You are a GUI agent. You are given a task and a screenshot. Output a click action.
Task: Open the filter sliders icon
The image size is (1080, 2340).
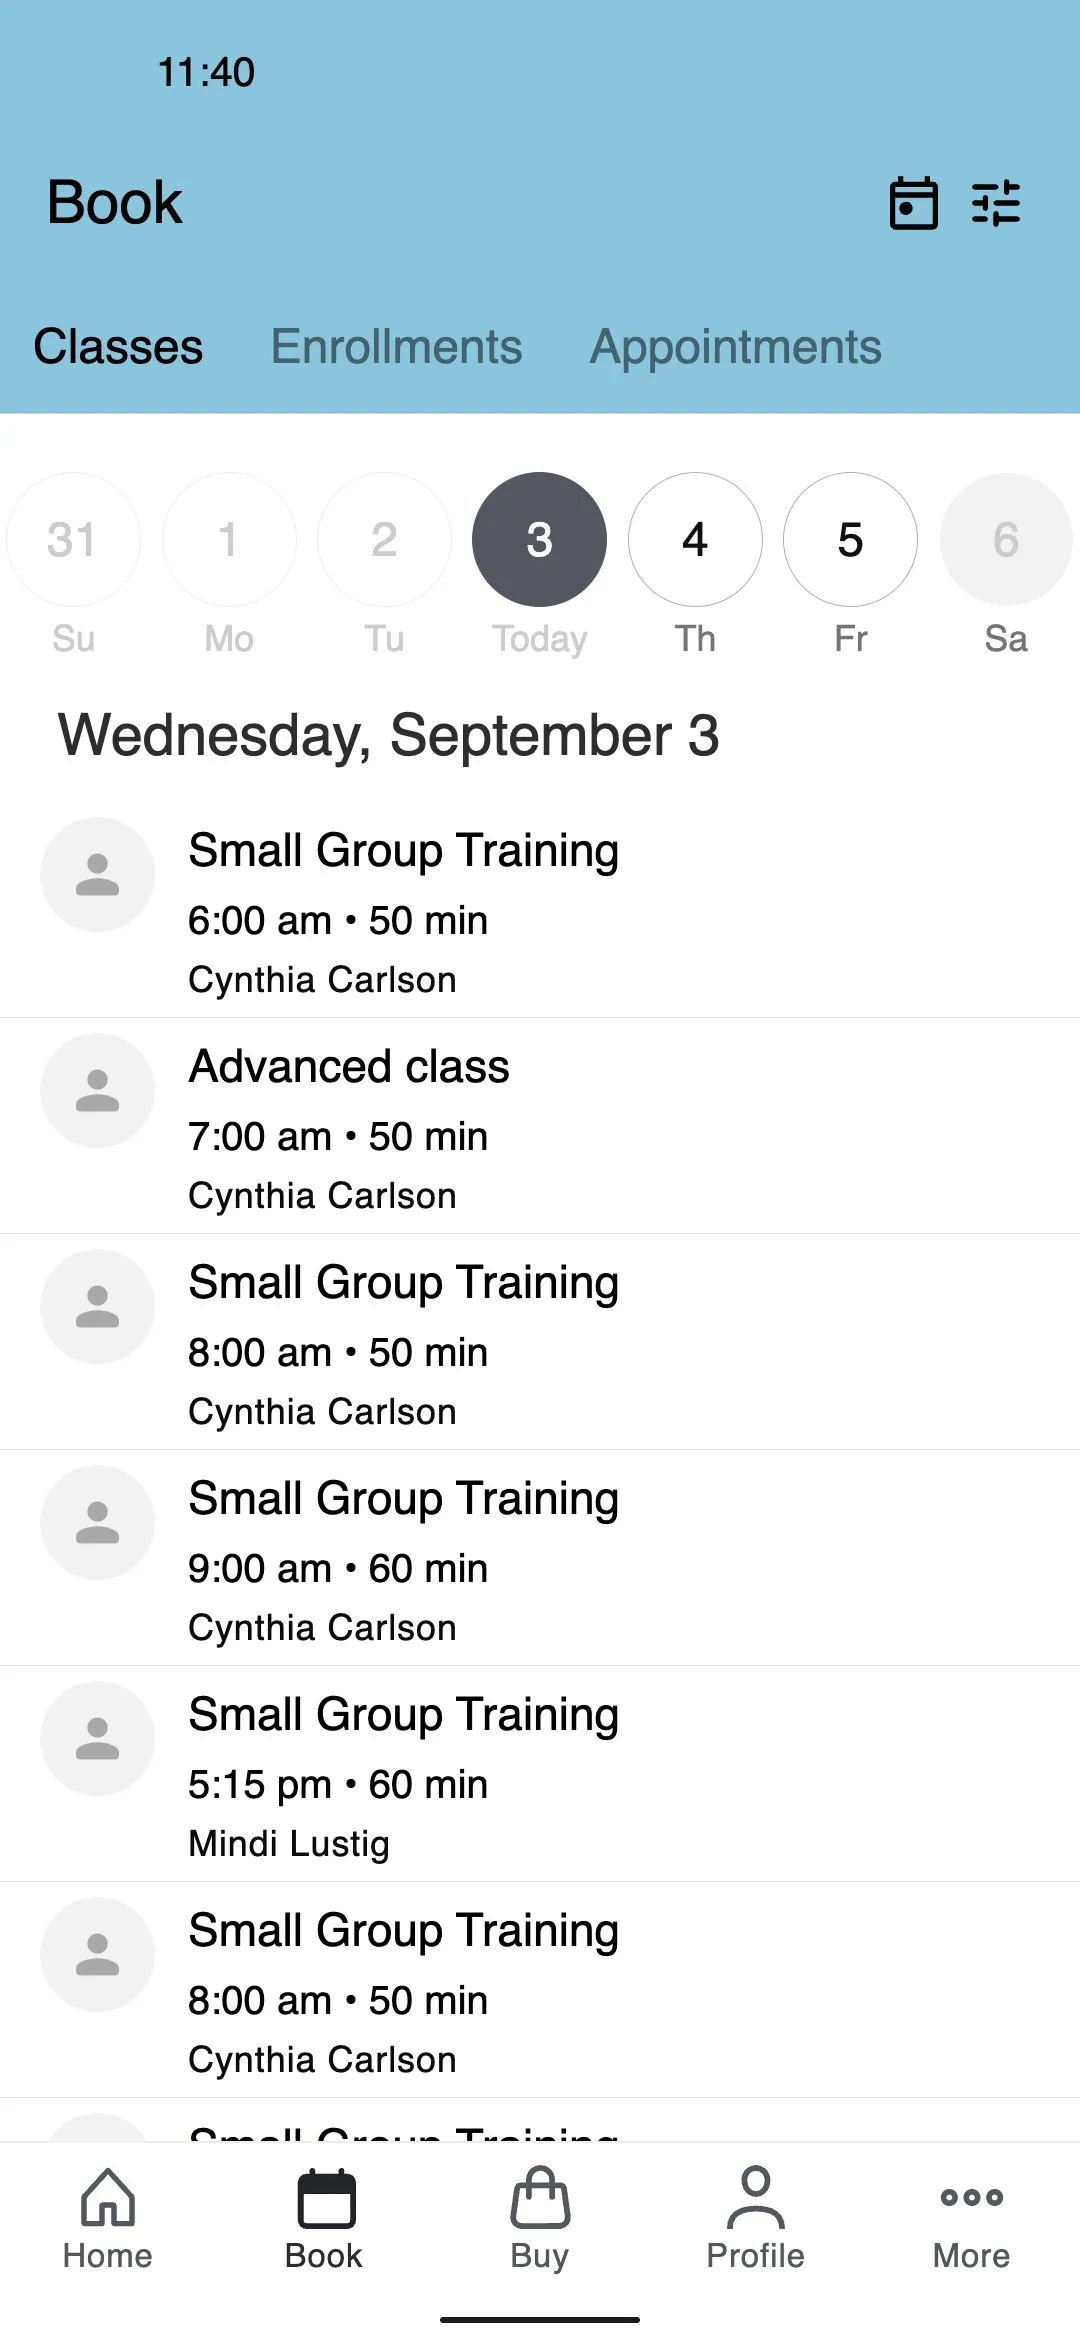coord(996,203)
